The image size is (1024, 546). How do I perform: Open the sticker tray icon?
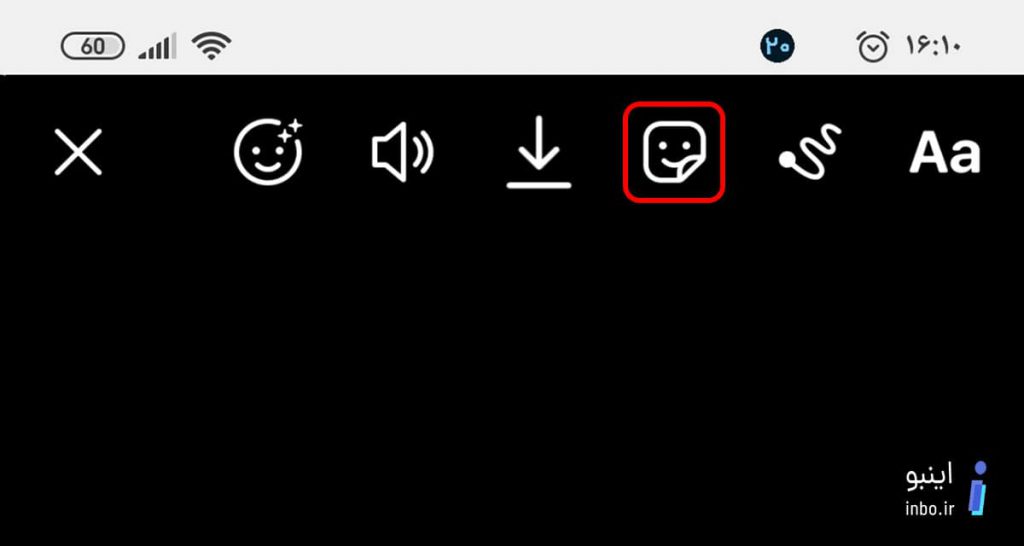[x=674, y=152]
